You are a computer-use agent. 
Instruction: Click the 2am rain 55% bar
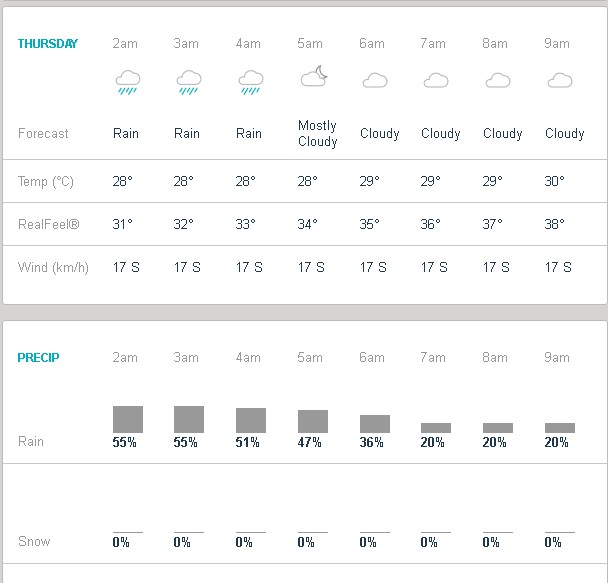[x=128, y=419]
